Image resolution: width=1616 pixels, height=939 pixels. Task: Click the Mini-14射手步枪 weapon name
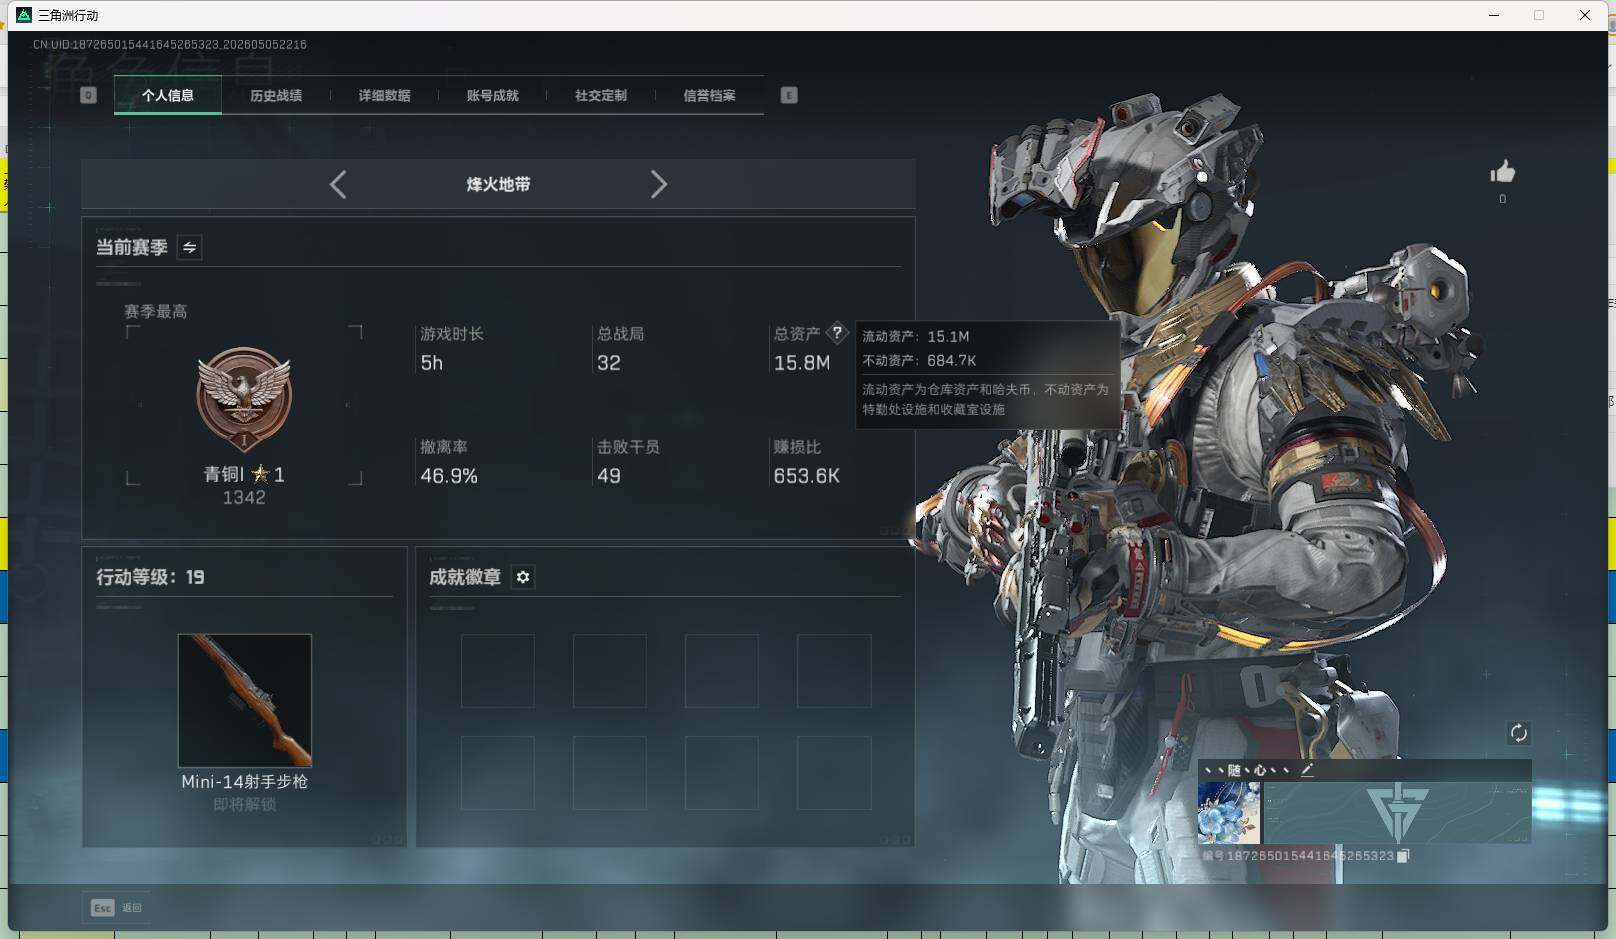pyautogui.click(x=244, y=781)
